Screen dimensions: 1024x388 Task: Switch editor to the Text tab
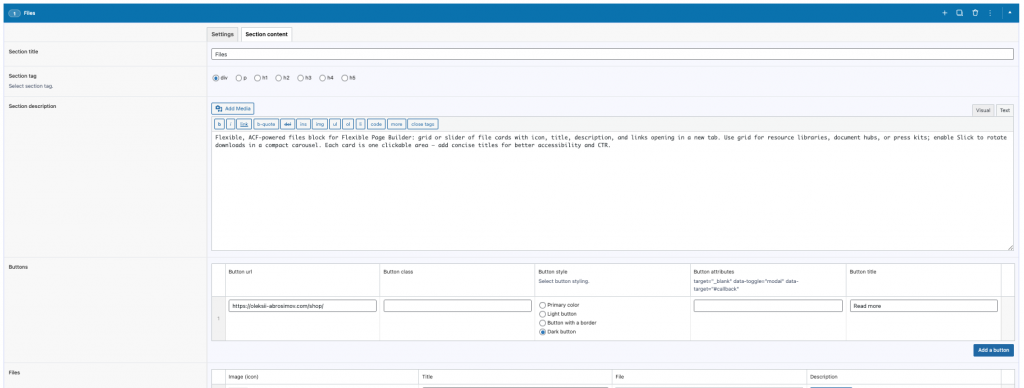[1004, 110]
